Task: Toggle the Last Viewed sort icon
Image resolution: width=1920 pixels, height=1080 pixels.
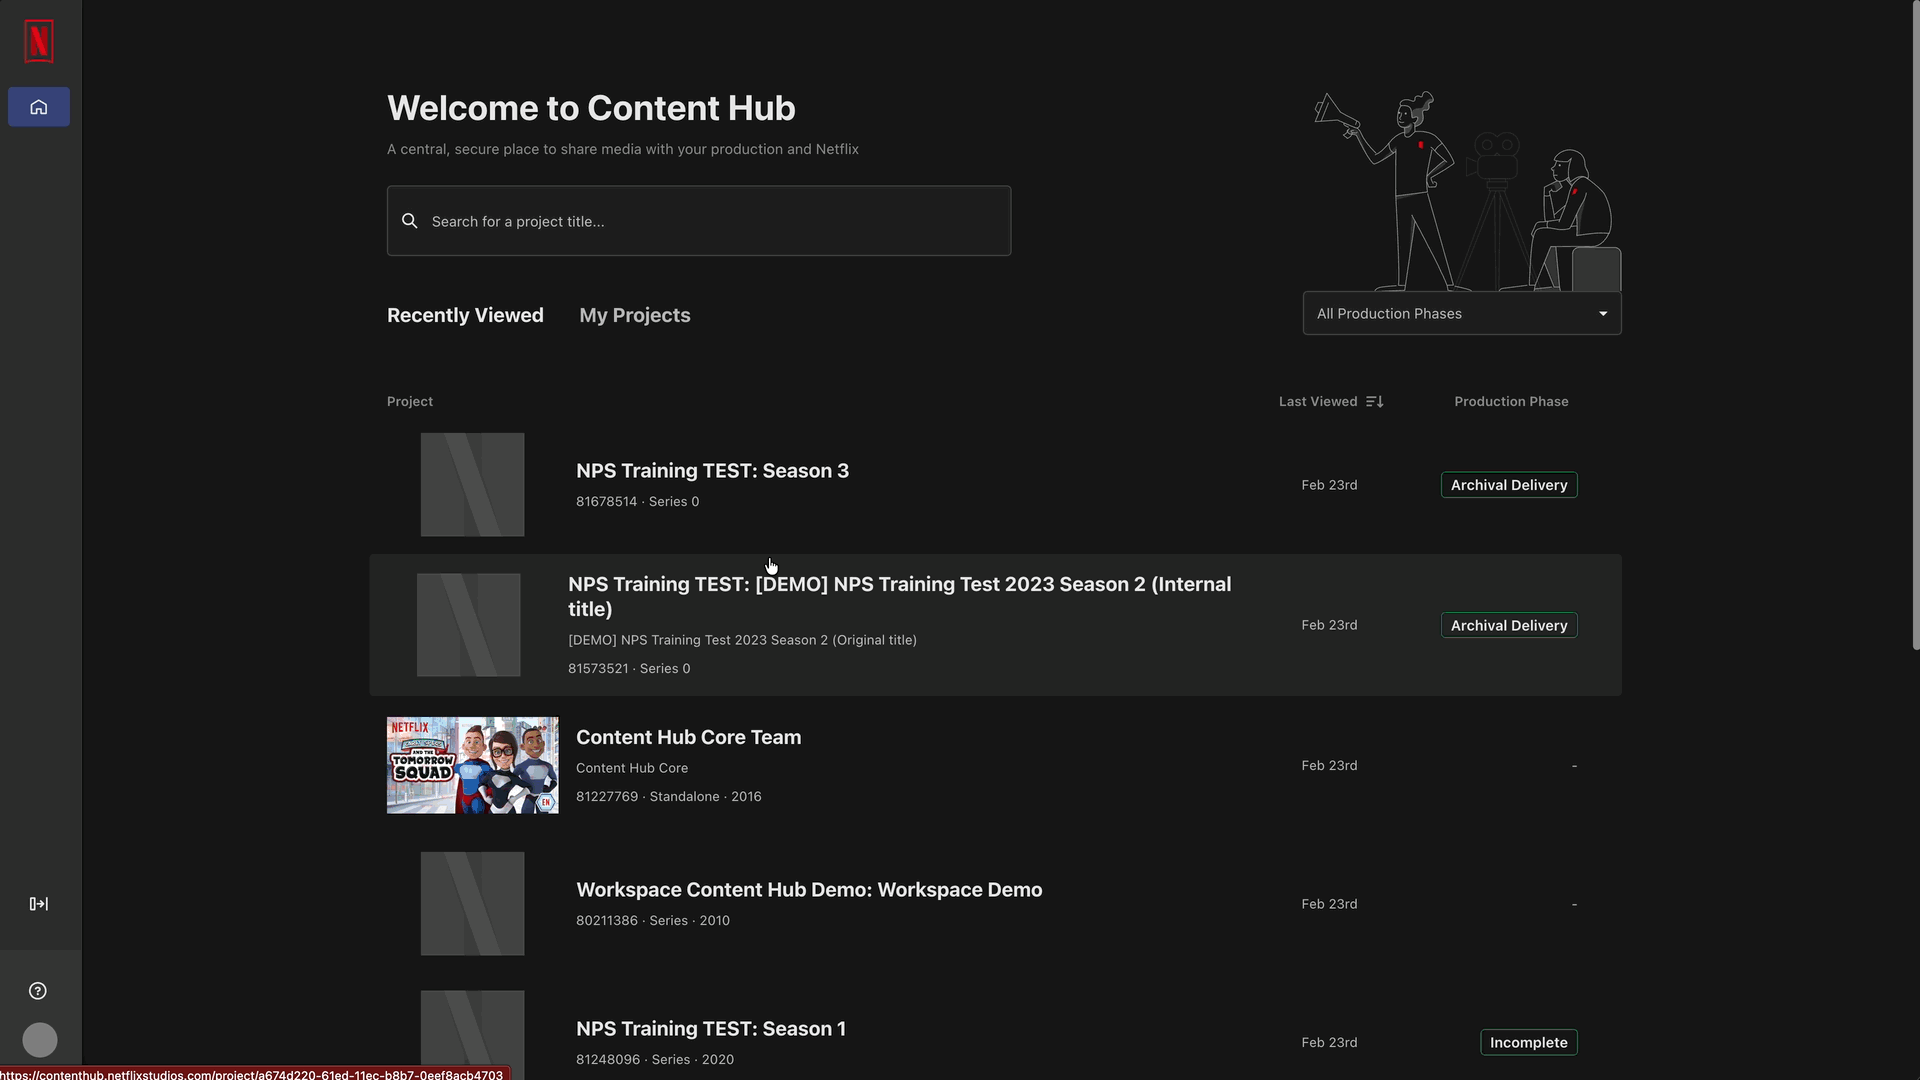Action: [x=1375, y=401]
